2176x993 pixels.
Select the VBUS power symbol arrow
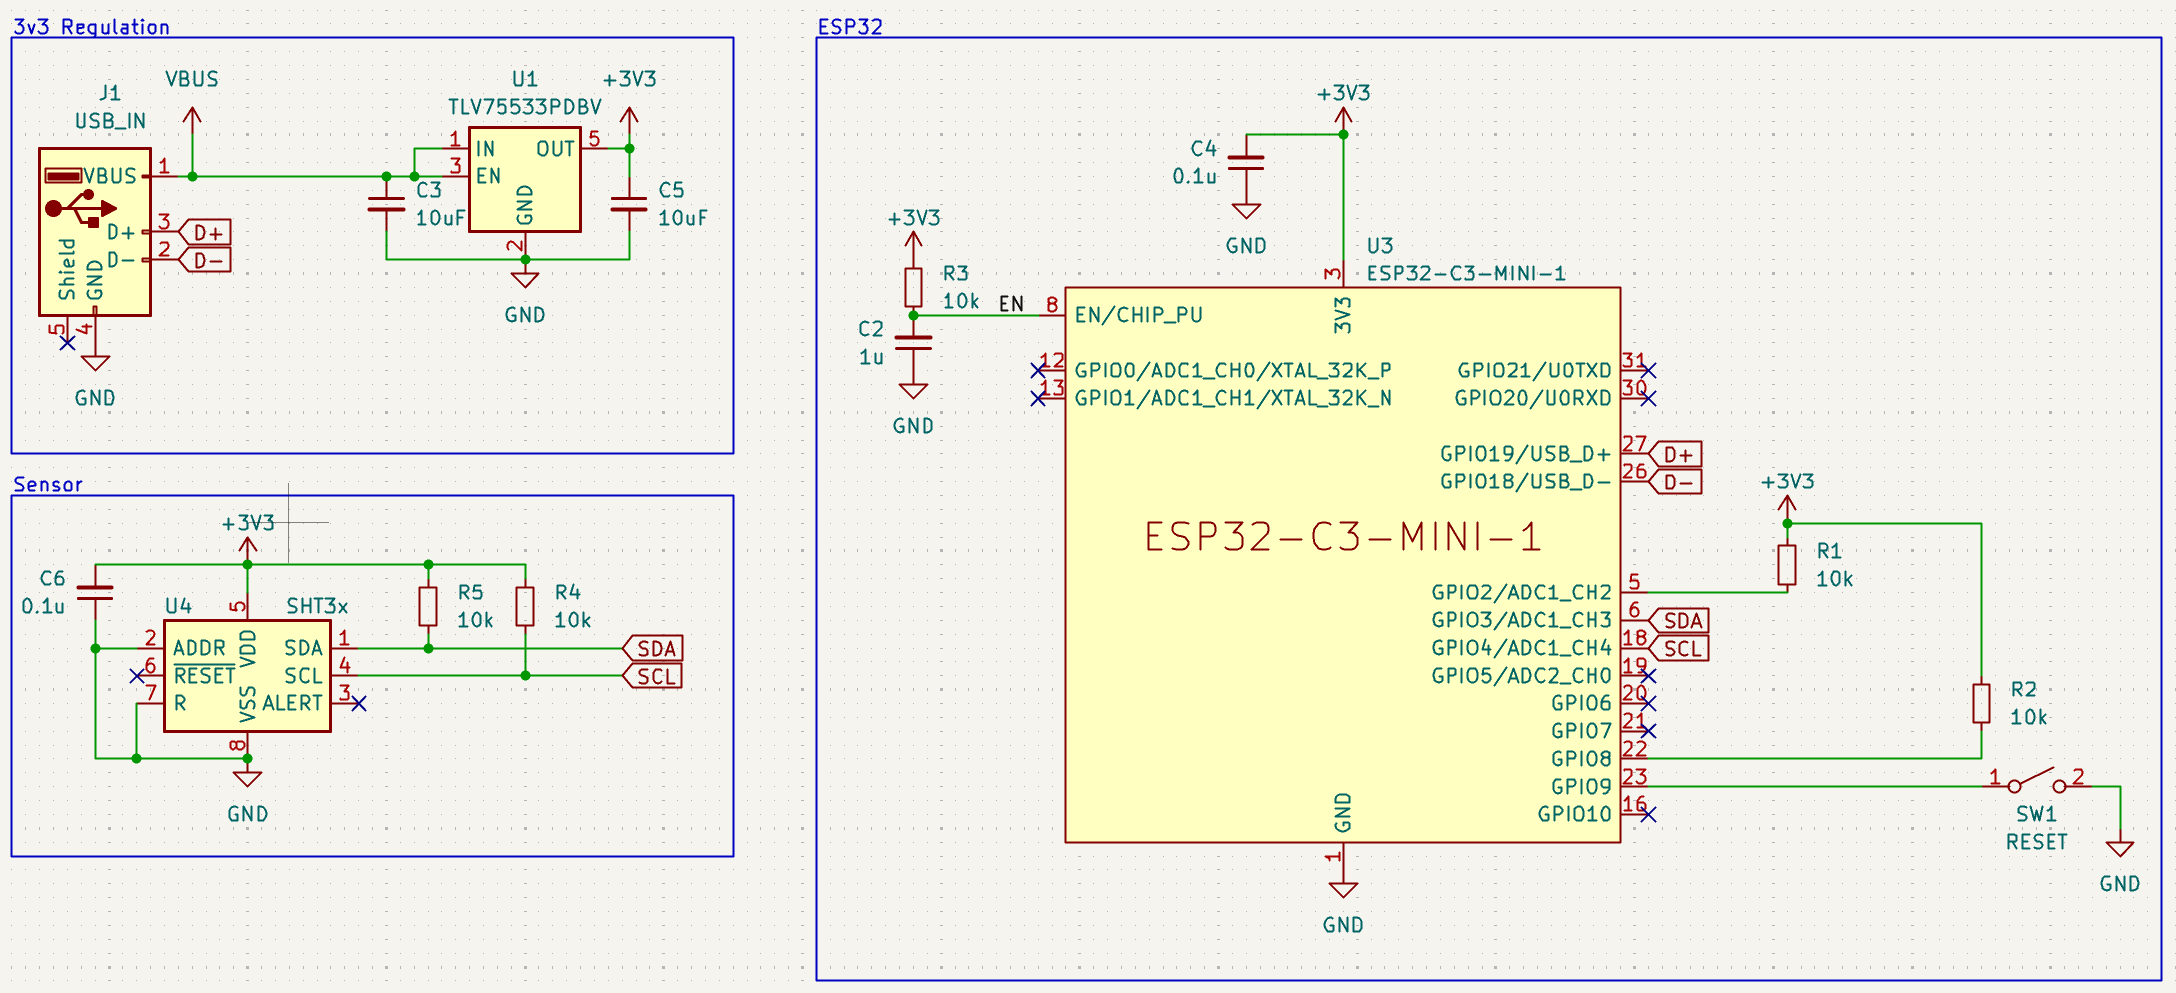coord(192,117)
